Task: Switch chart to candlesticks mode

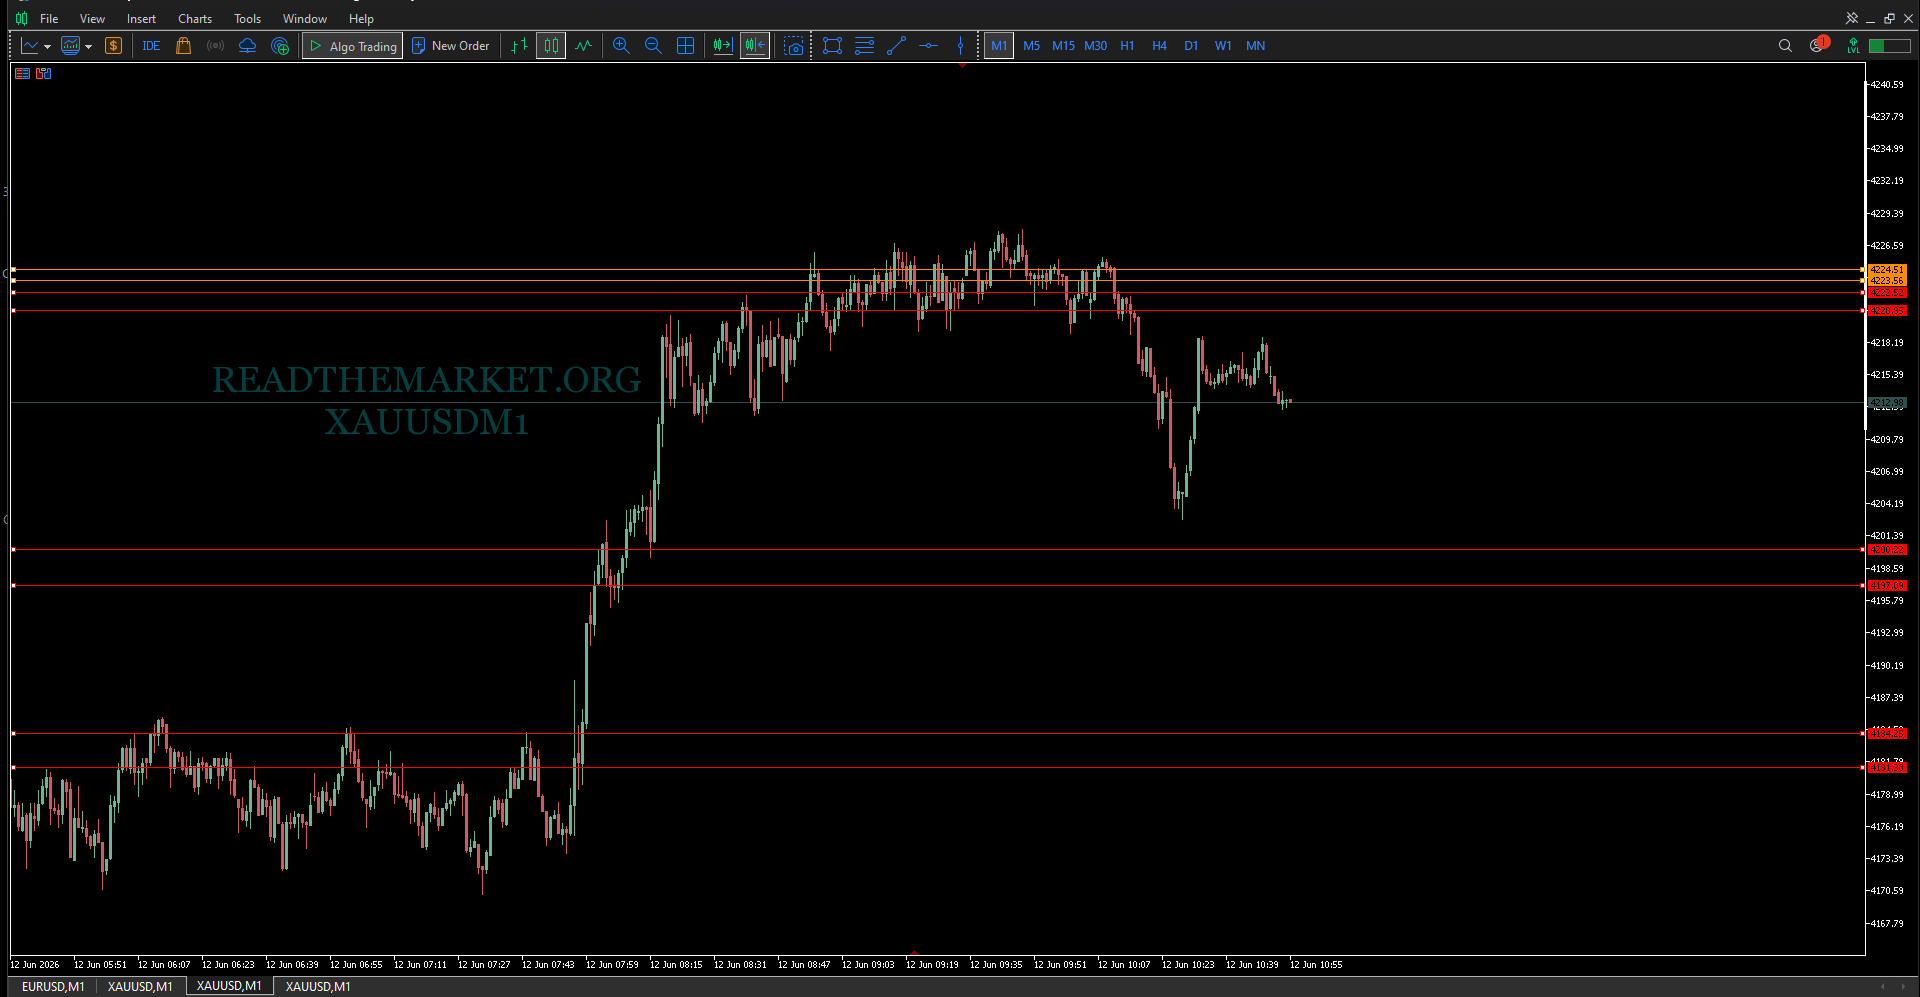Action: (551, 46)
